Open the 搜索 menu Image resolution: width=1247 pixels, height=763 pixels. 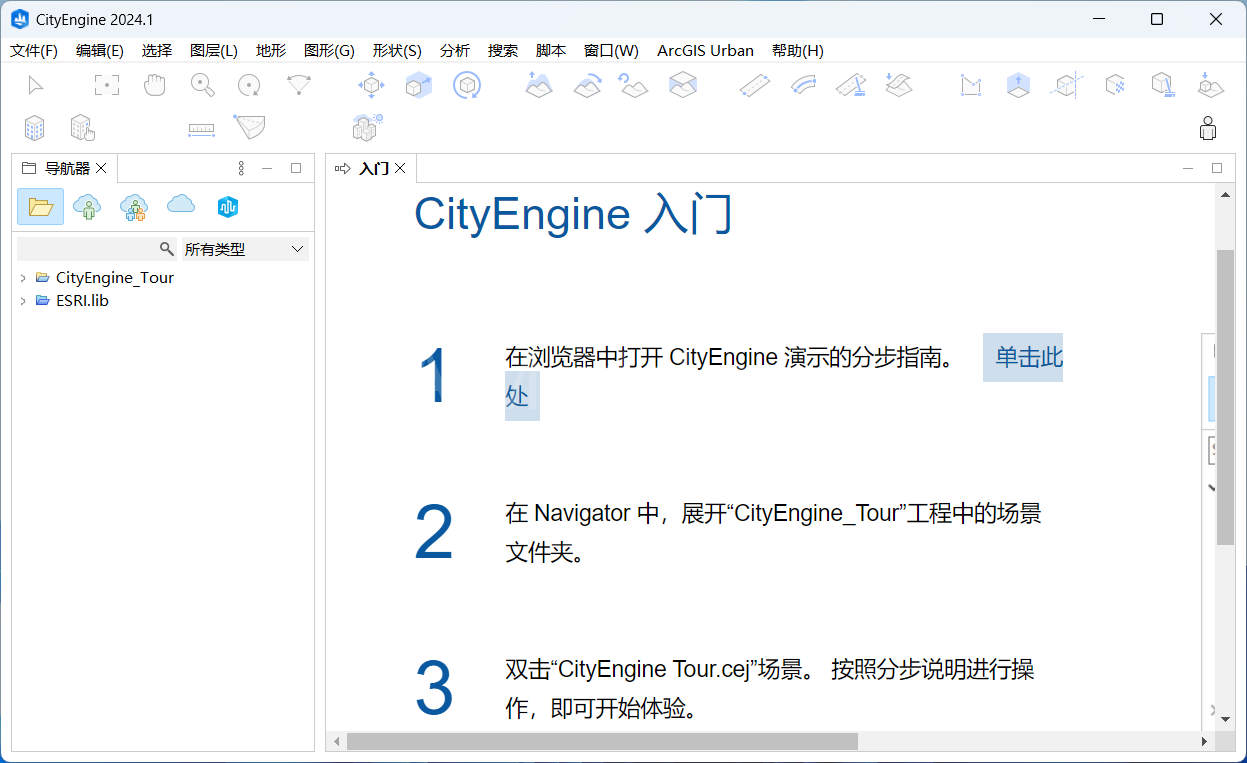coord(503,51)
